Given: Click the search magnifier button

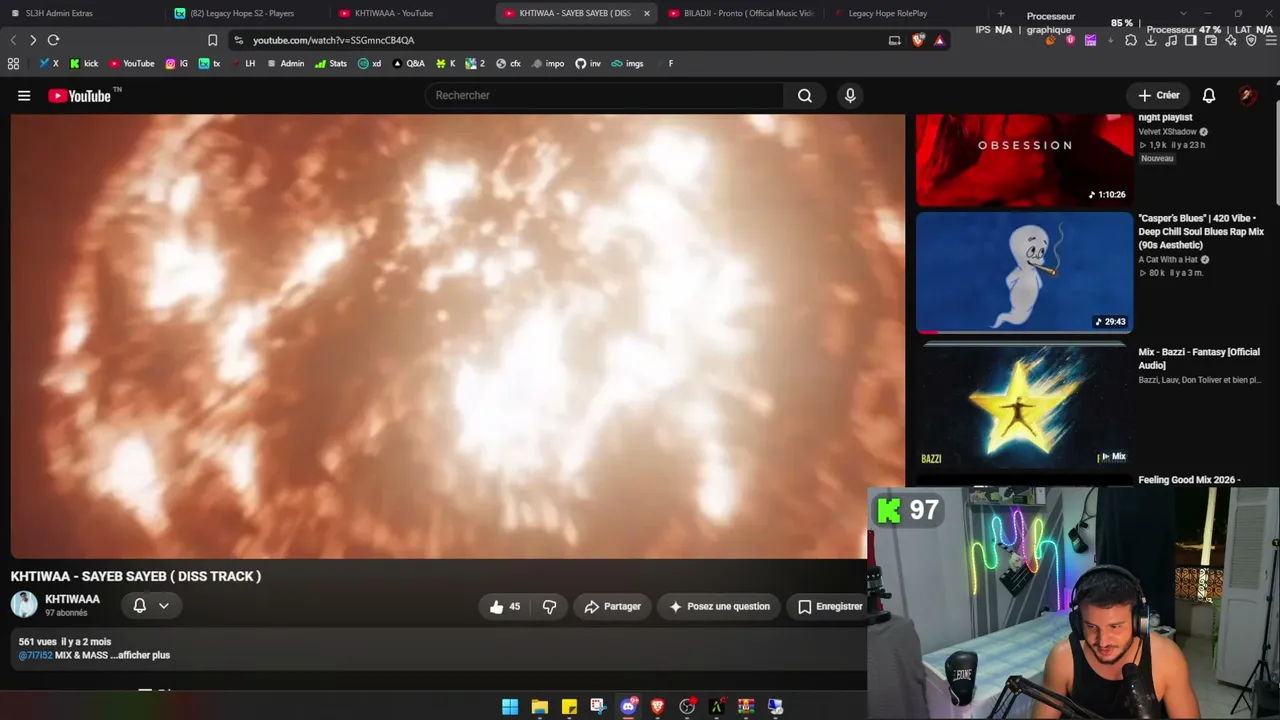Looking at the screenshot, I should point(805,95).
